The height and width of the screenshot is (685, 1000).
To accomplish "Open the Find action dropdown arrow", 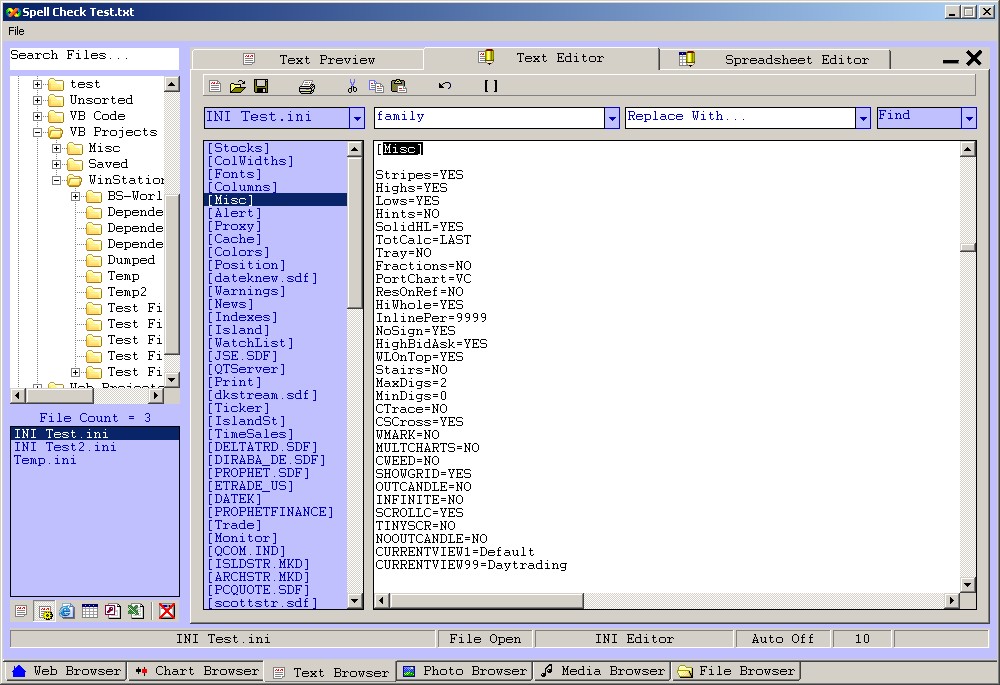I will coord(969,118).
